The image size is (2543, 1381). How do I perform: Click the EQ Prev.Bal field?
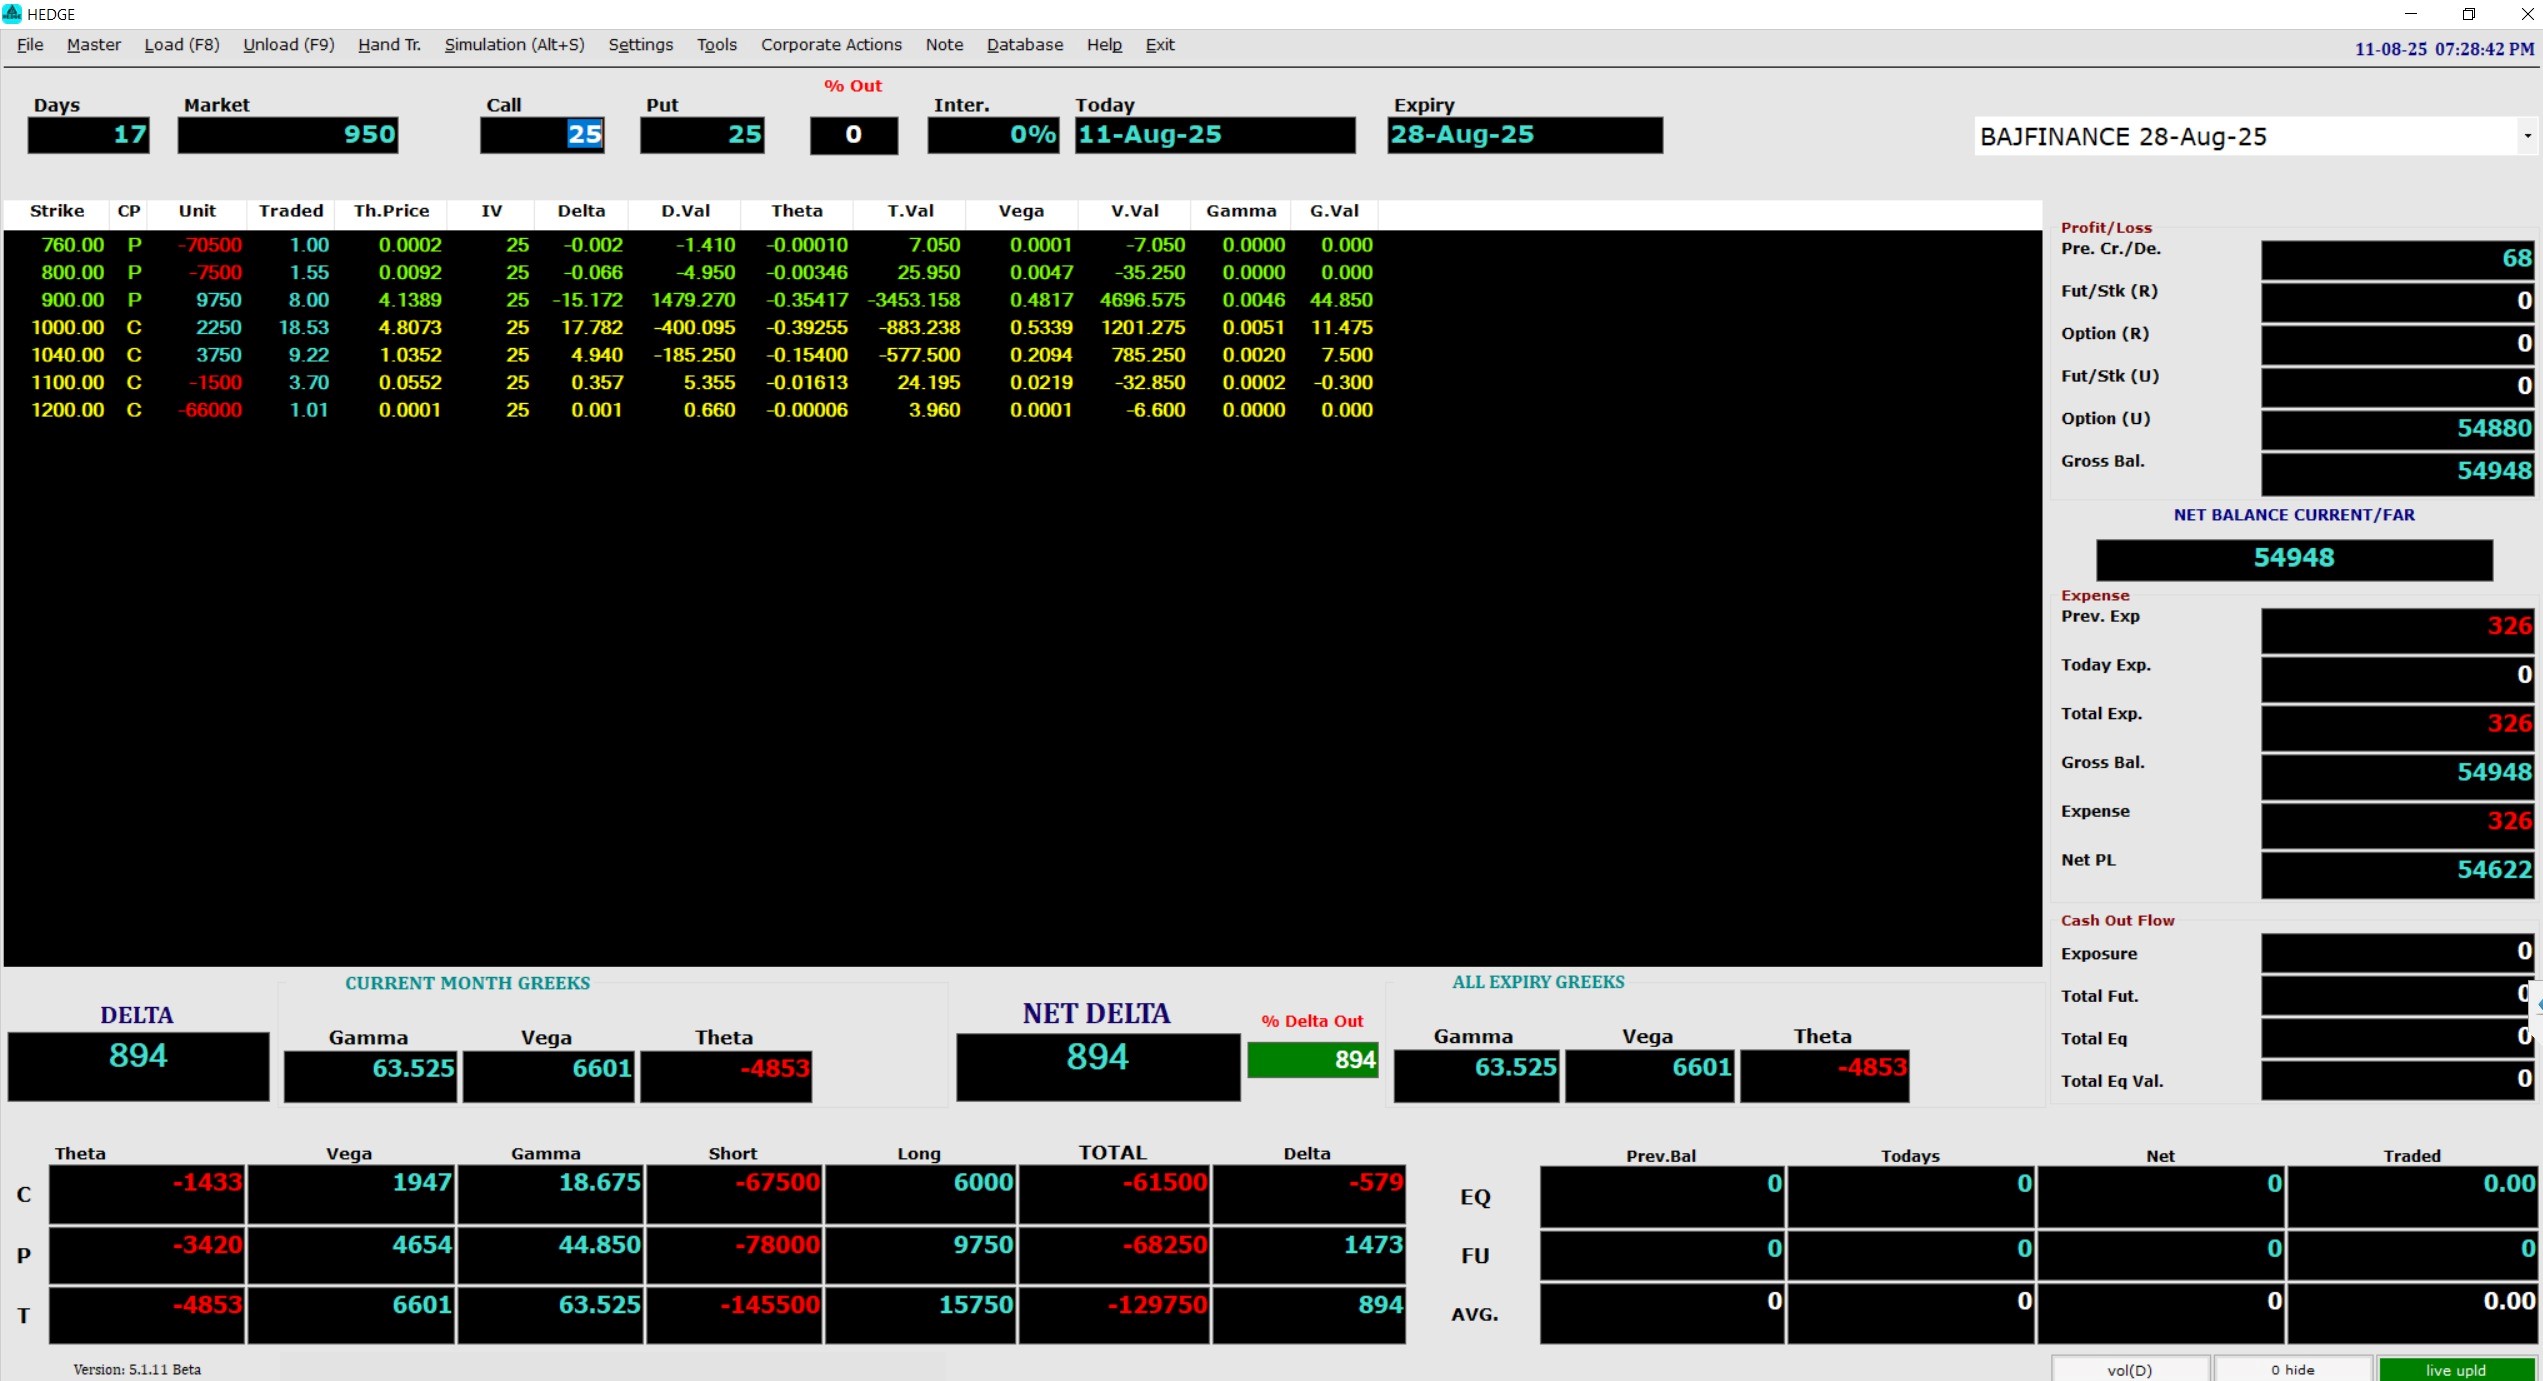tap(1662, 1196)
